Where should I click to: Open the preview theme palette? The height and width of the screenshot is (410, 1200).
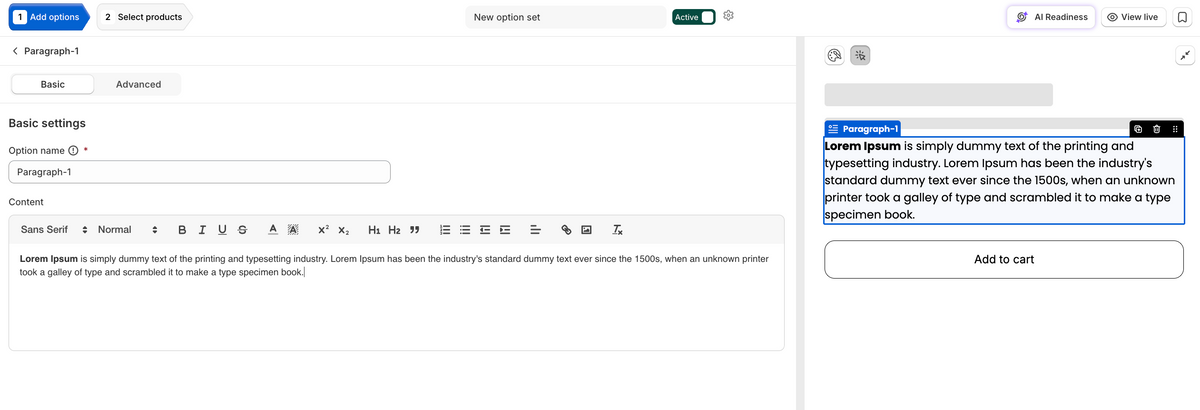[835, 56]
